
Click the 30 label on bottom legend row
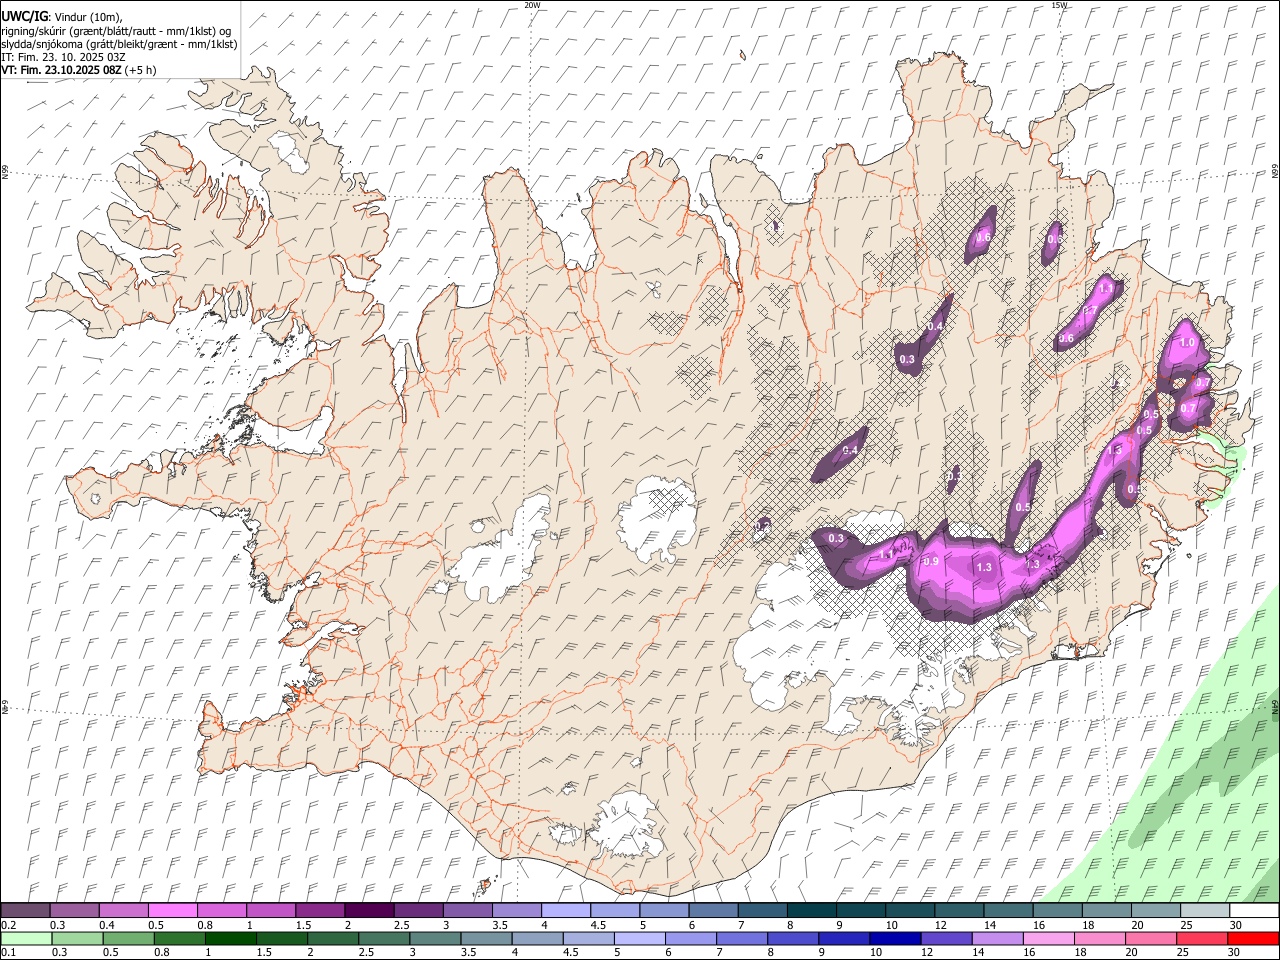point(1236,952)
